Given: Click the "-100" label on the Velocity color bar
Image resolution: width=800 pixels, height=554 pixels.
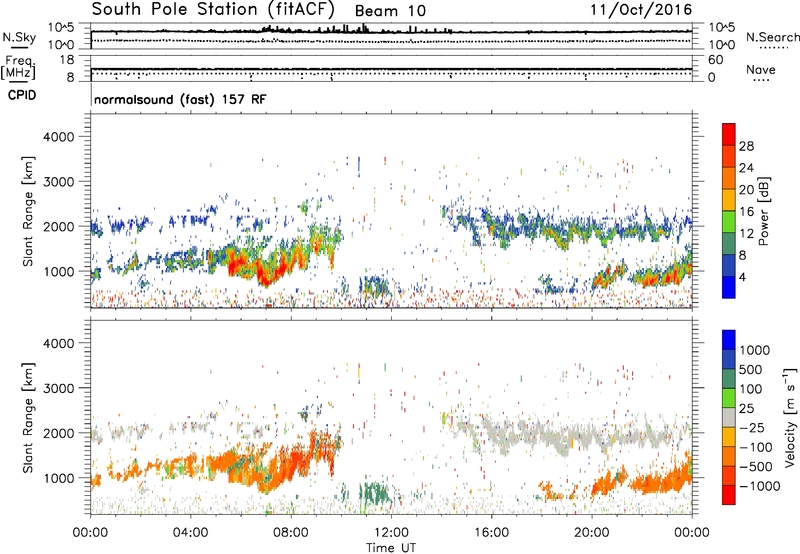Looking at the screenshot, I should (756, 447).
